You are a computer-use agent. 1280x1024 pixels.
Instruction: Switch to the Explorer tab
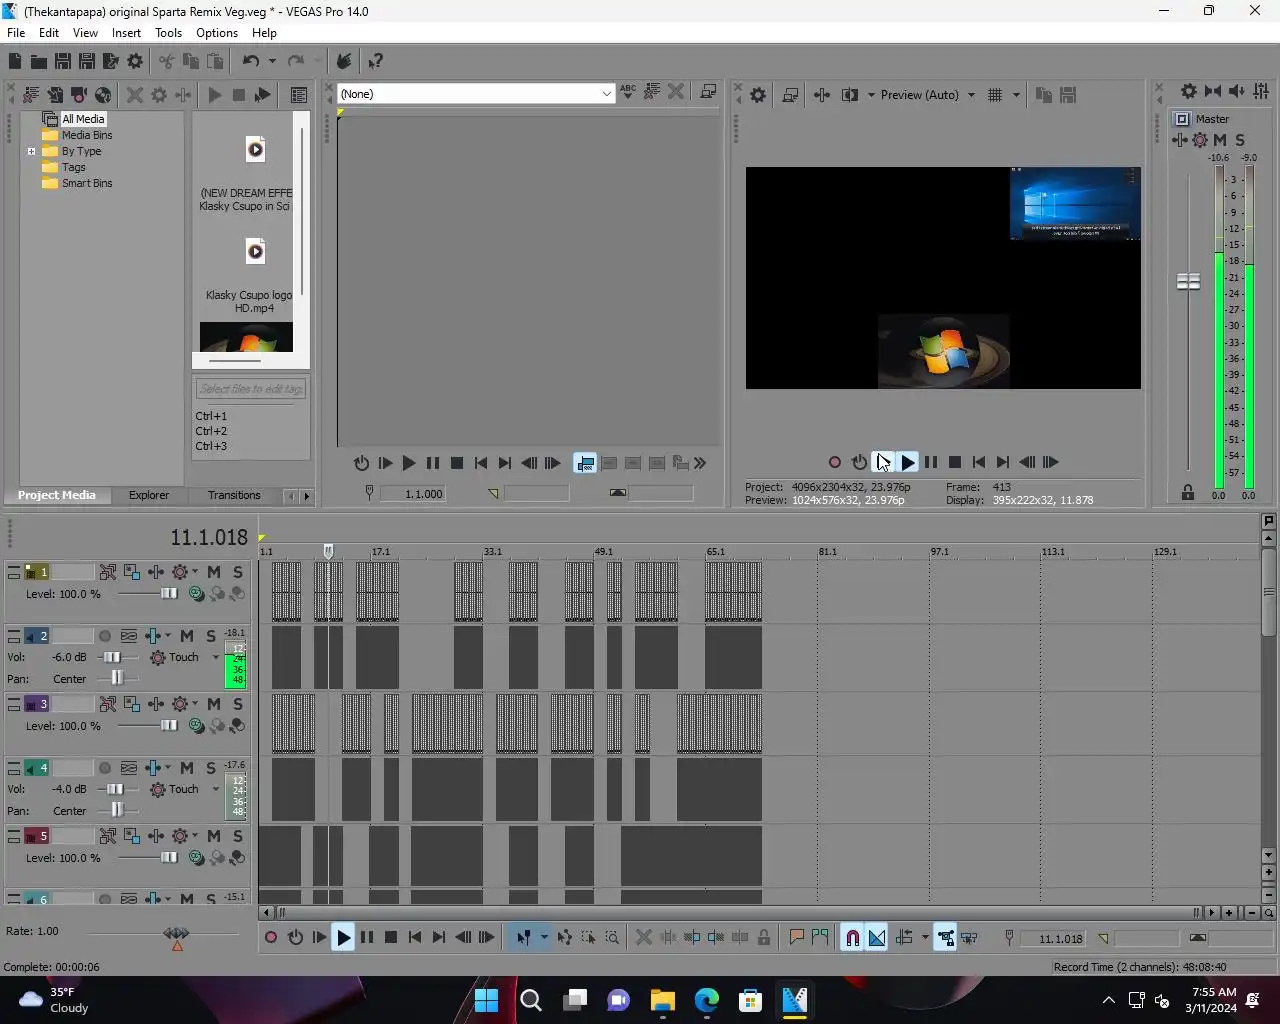(149, 495)
